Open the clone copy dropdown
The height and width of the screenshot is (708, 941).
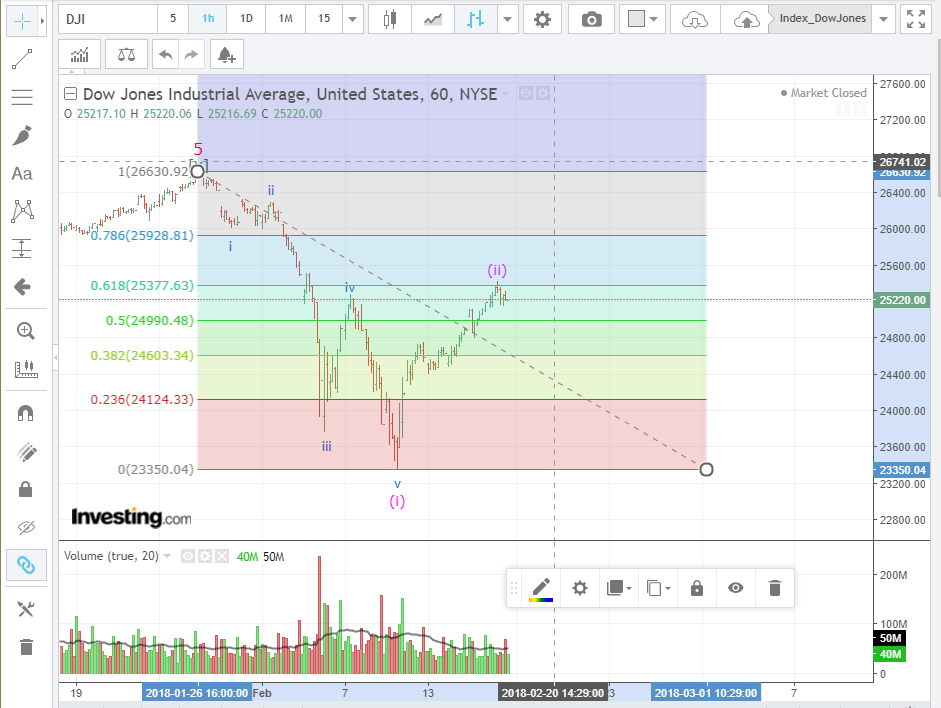(x=658, y=588)
